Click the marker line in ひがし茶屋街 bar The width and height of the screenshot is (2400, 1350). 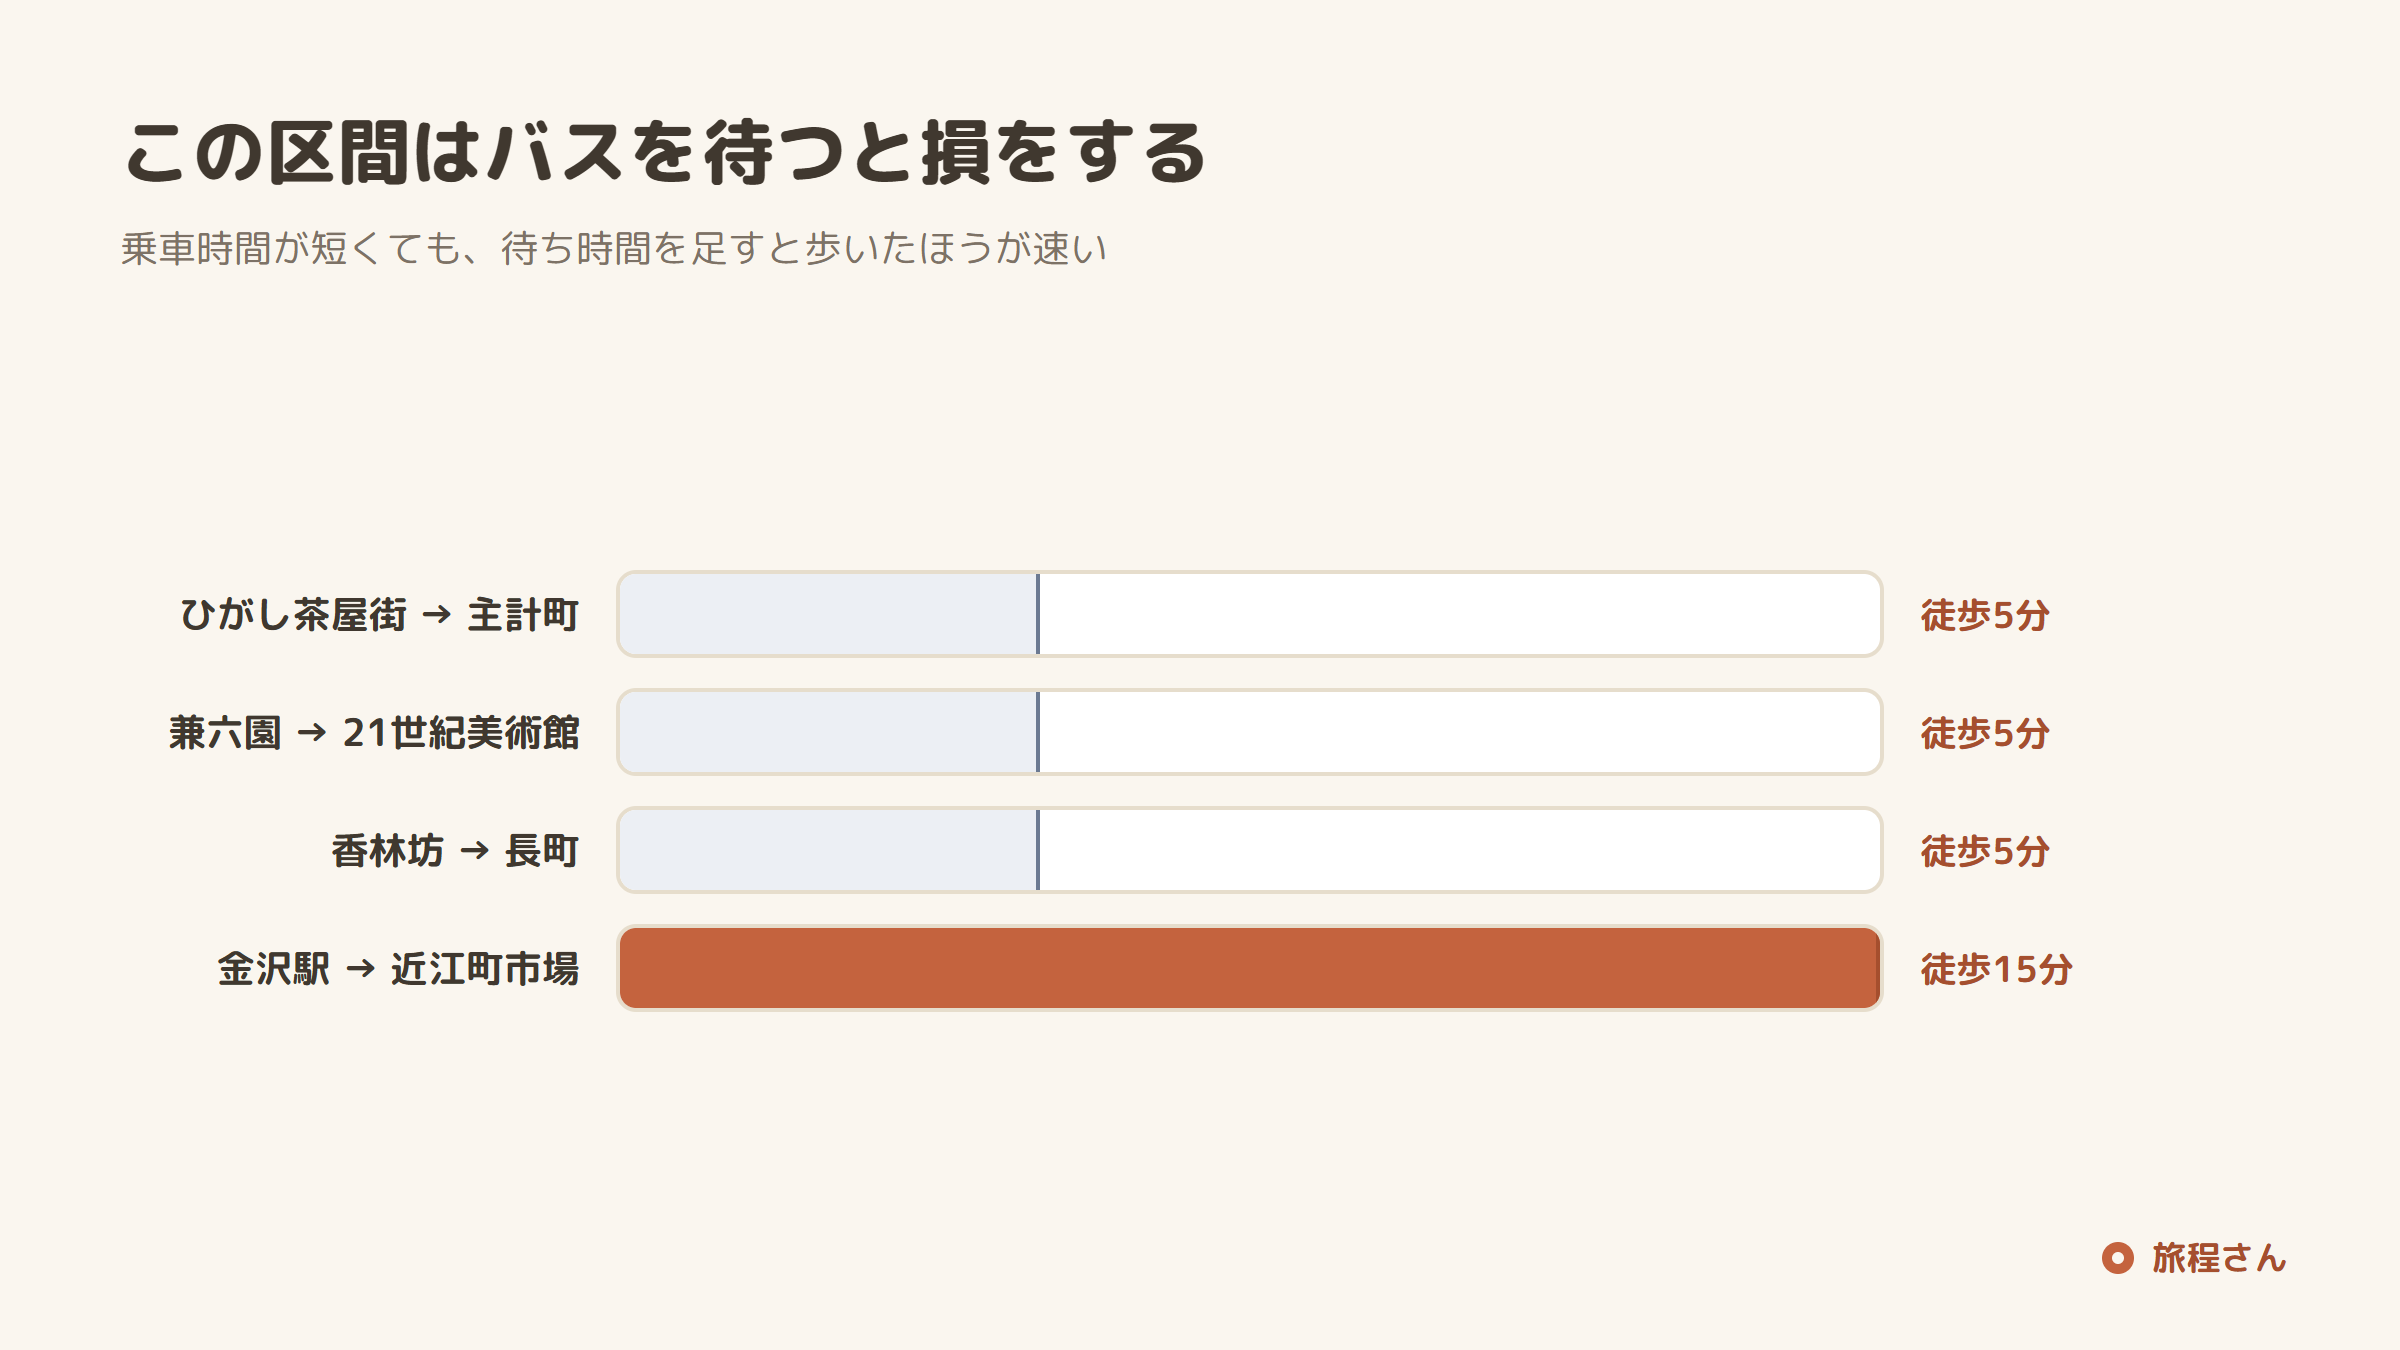point(1038,614)
